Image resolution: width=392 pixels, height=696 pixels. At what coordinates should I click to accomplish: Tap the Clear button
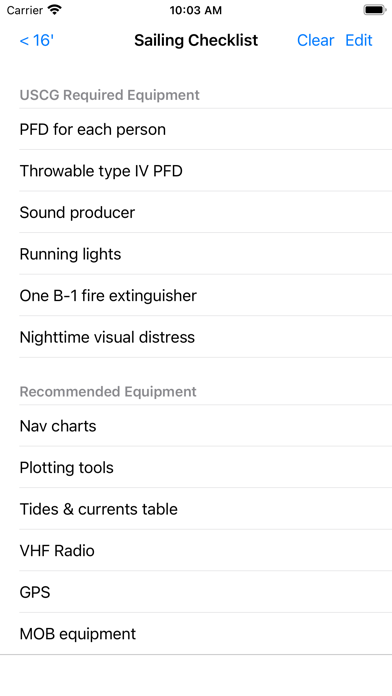[315, 40]
